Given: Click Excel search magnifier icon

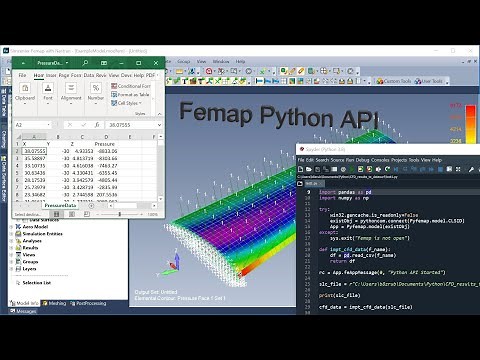Looking at the screenshot, I should point(85,63).
